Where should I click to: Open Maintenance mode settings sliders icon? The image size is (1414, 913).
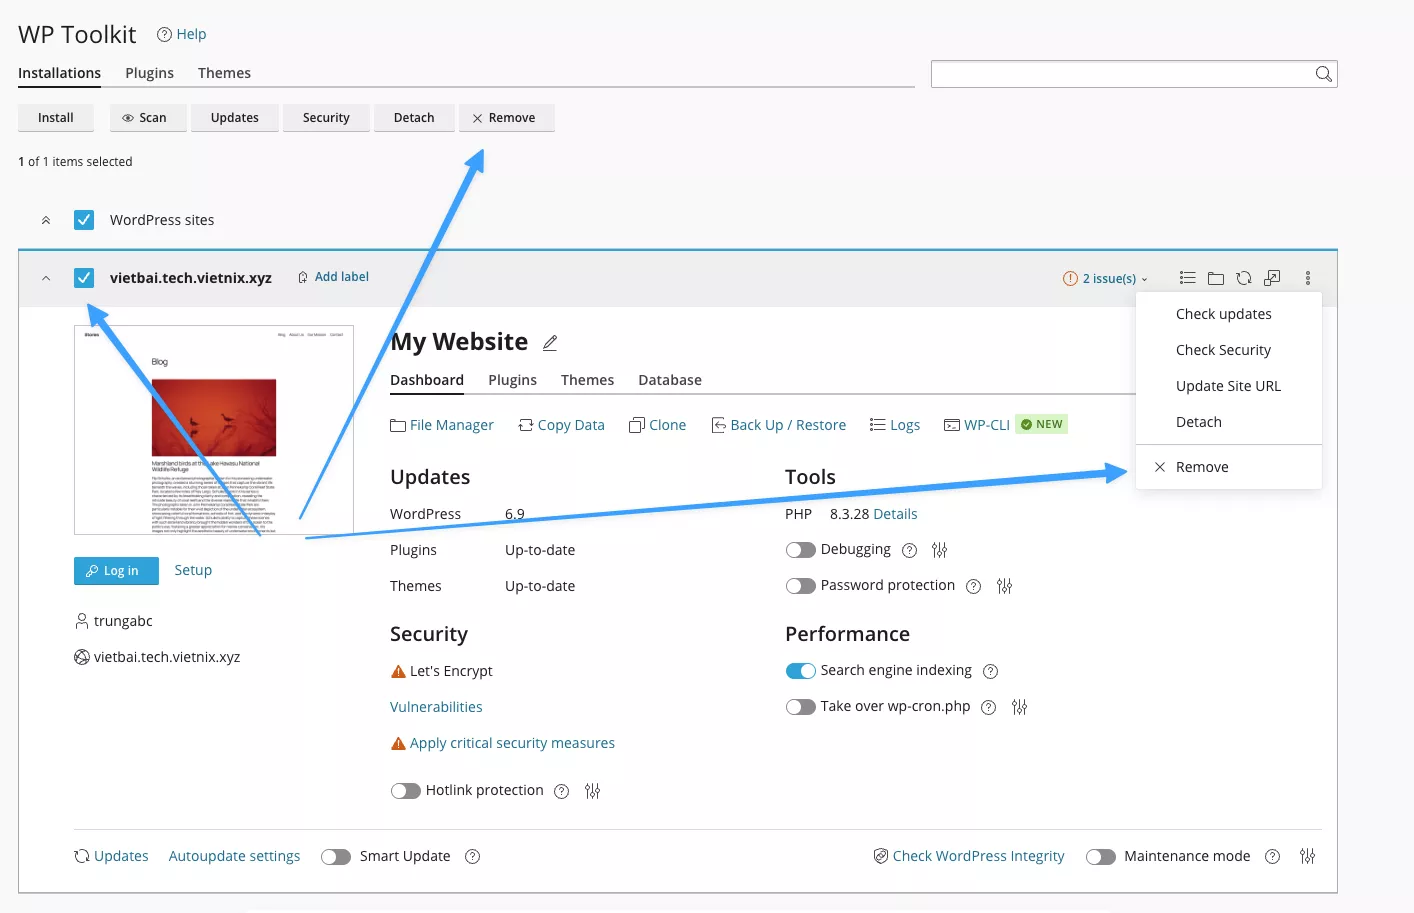[x=1307, y=856]
